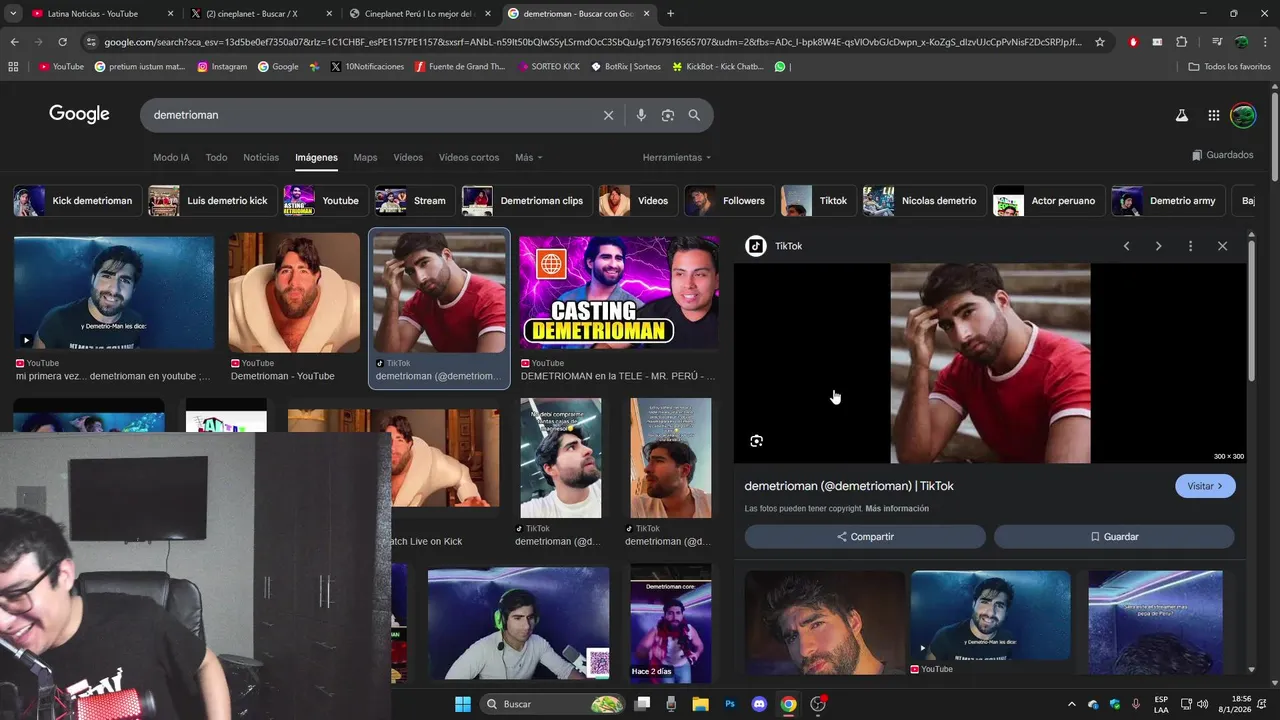Open YouTube bookmark
The width and height of the screenshot is (1280, 720).
(x=61, y=67)
